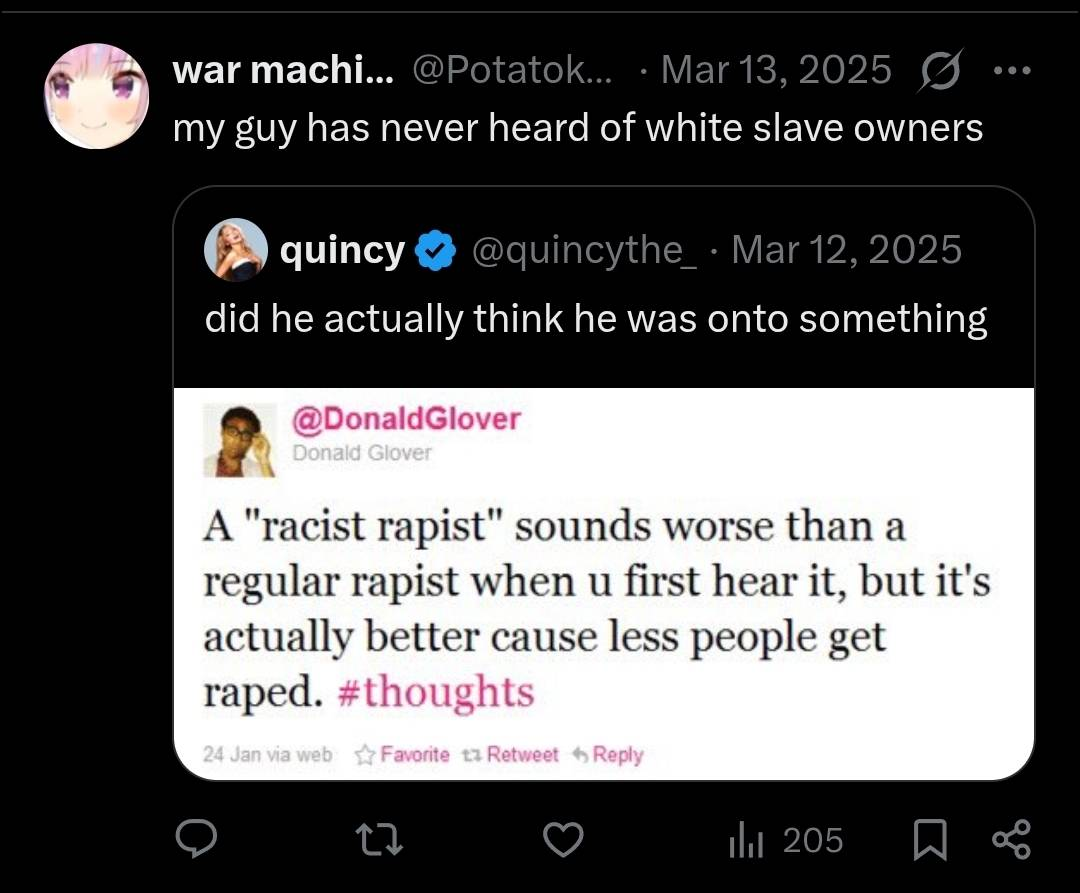Click quincy's blue verified badge
1080x893 pixels.
tap(436, 251)
